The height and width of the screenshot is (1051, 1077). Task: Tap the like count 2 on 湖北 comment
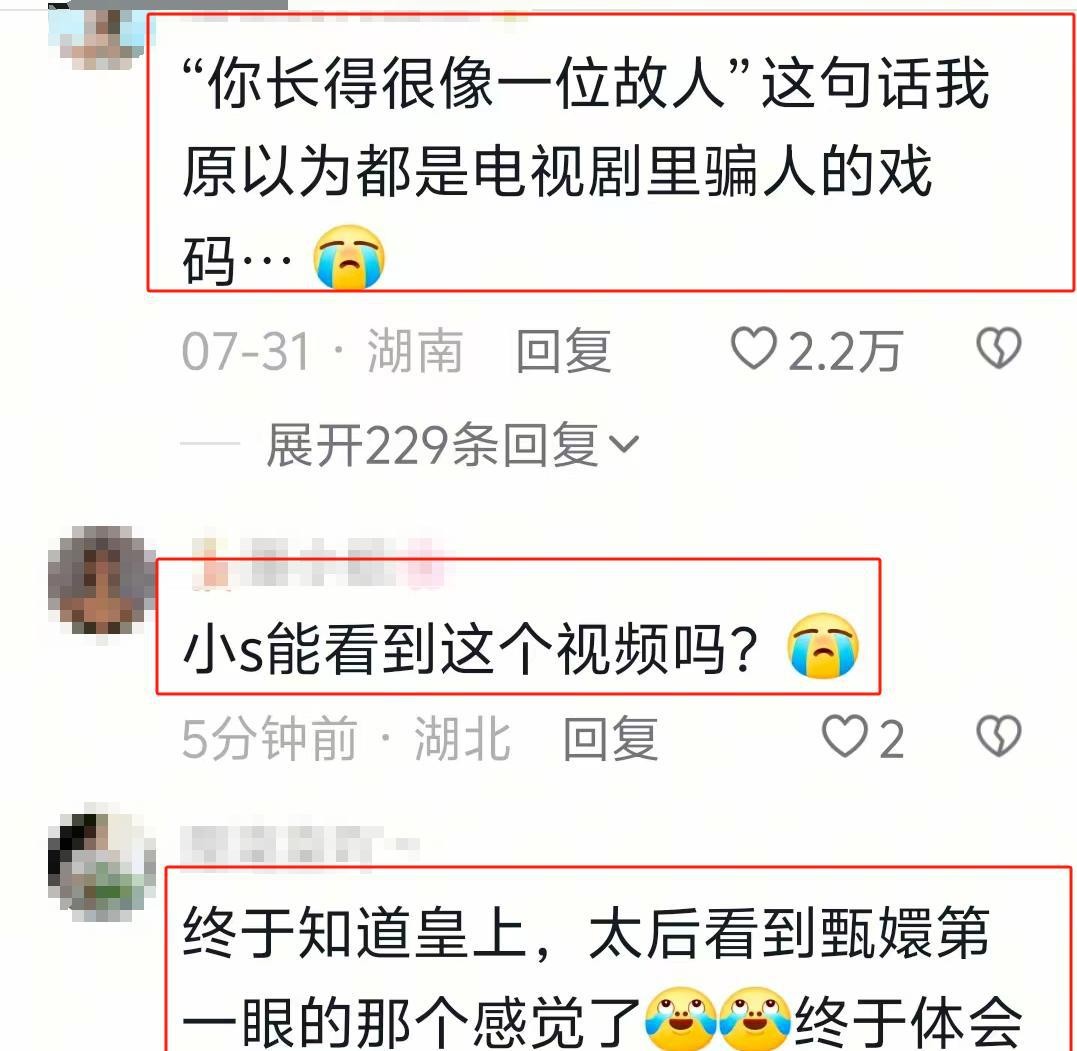[892, 740]
